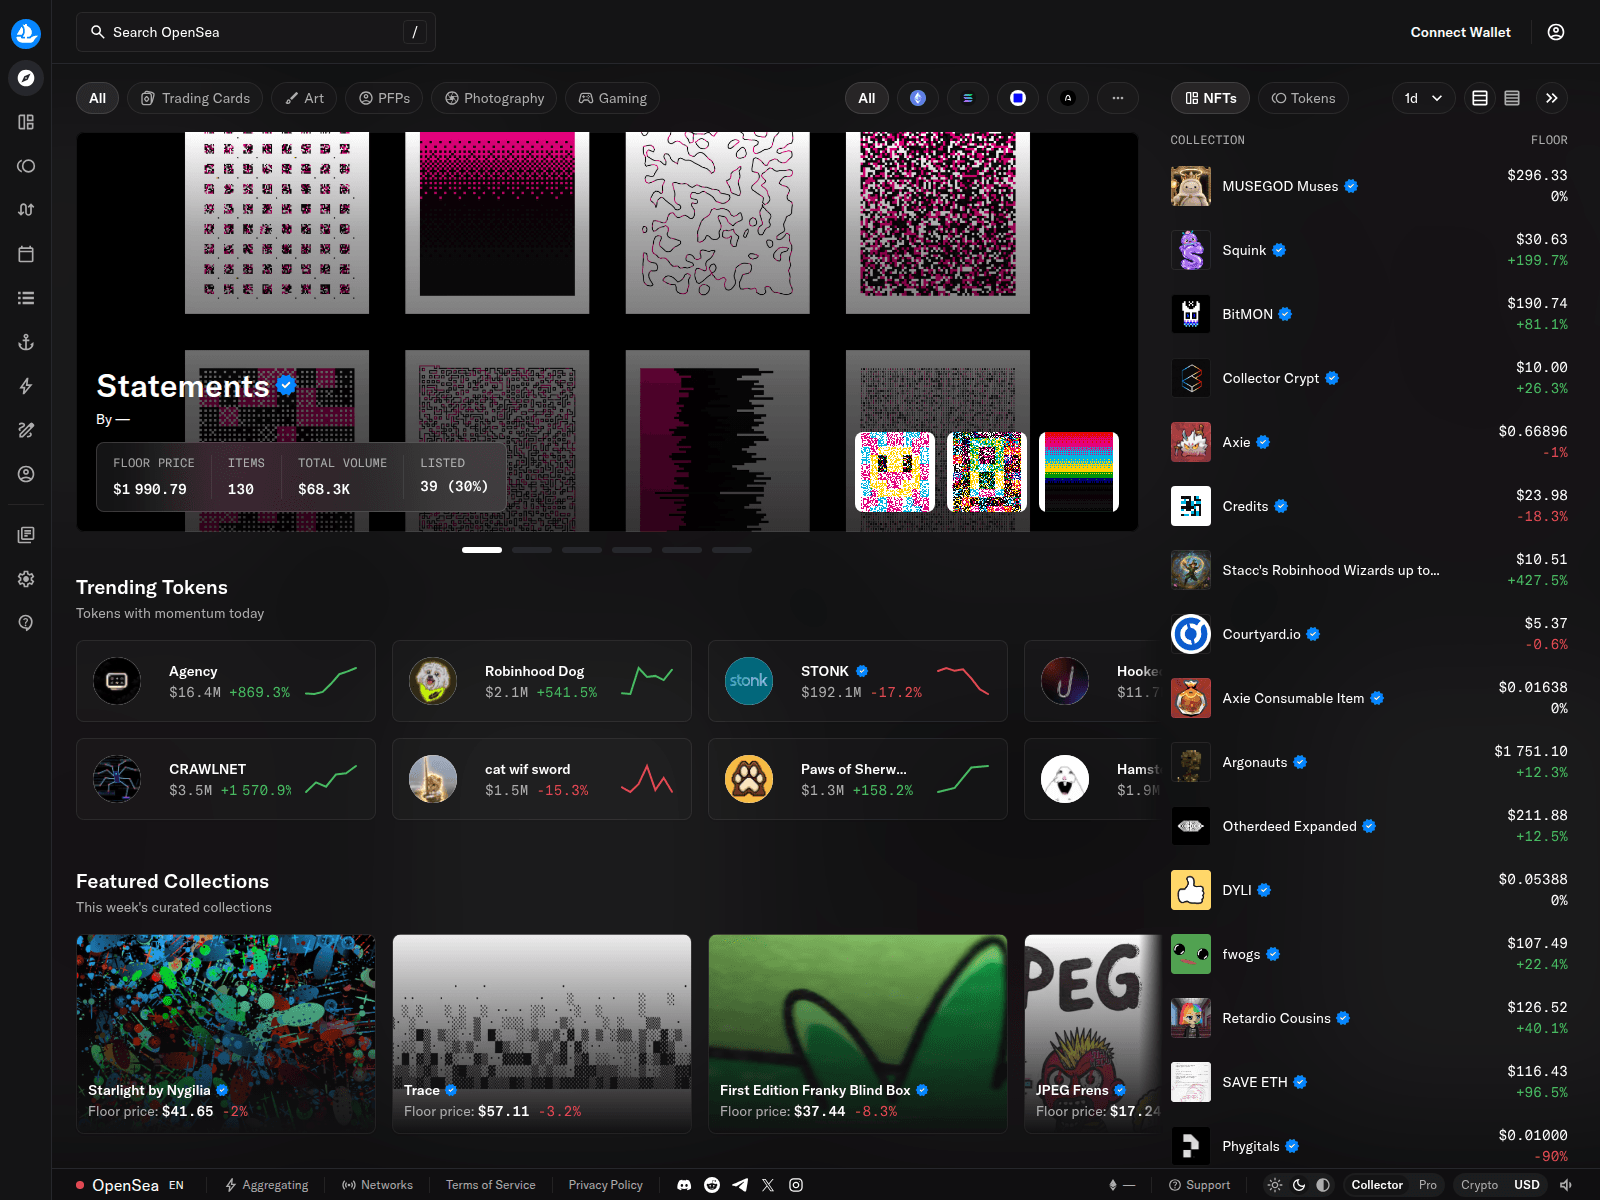This screenshot has width=1600, height=1200.
Task: Open the Reddit link in footer
Action: pos(712,1185)
